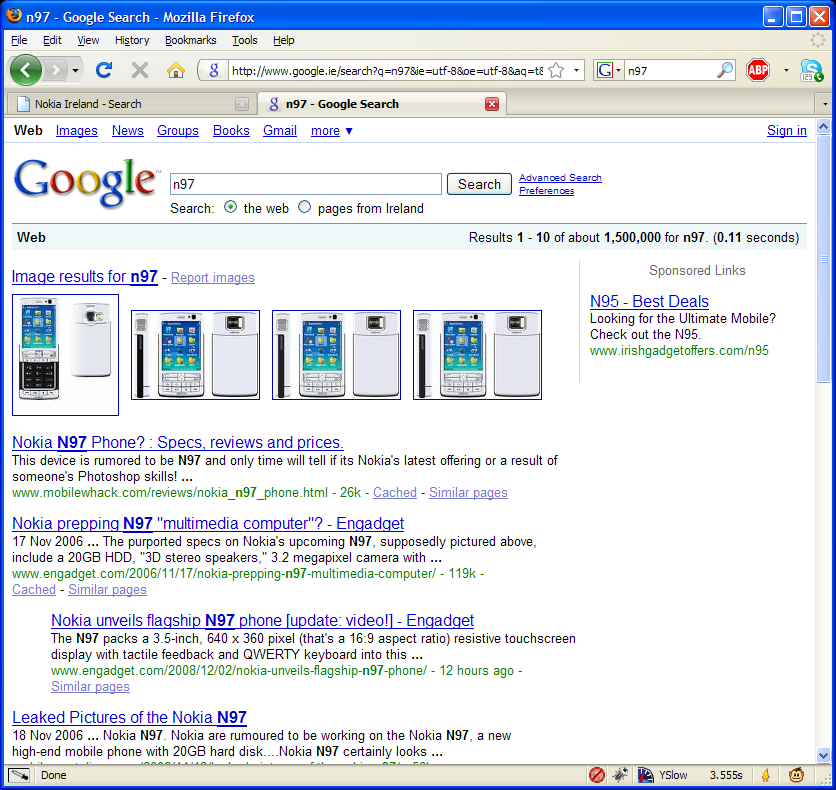Click the page vertical scrollbar thumb
The width and height of the screenshot is (836, 790).
coord(823,259)
